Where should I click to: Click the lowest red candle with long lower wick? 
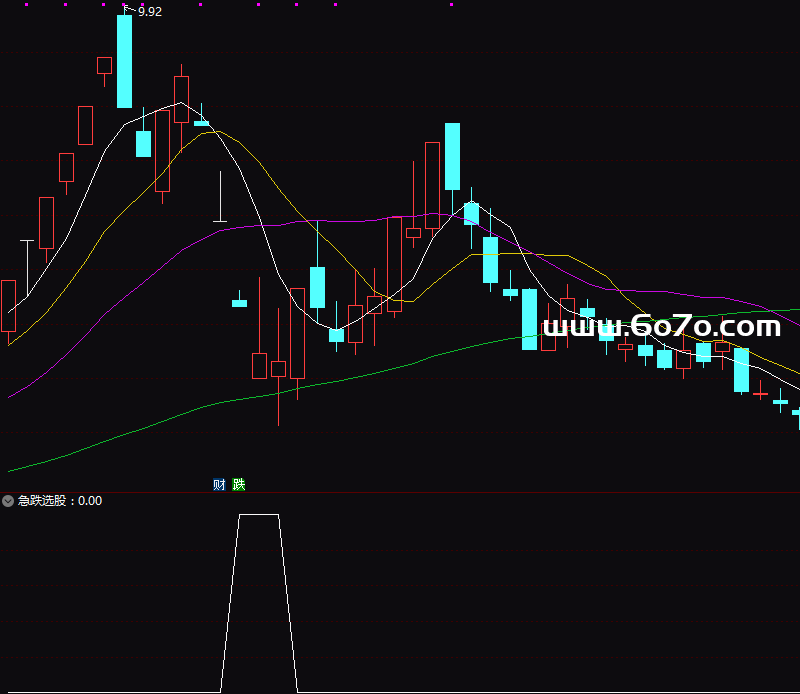tap(278, 369)
